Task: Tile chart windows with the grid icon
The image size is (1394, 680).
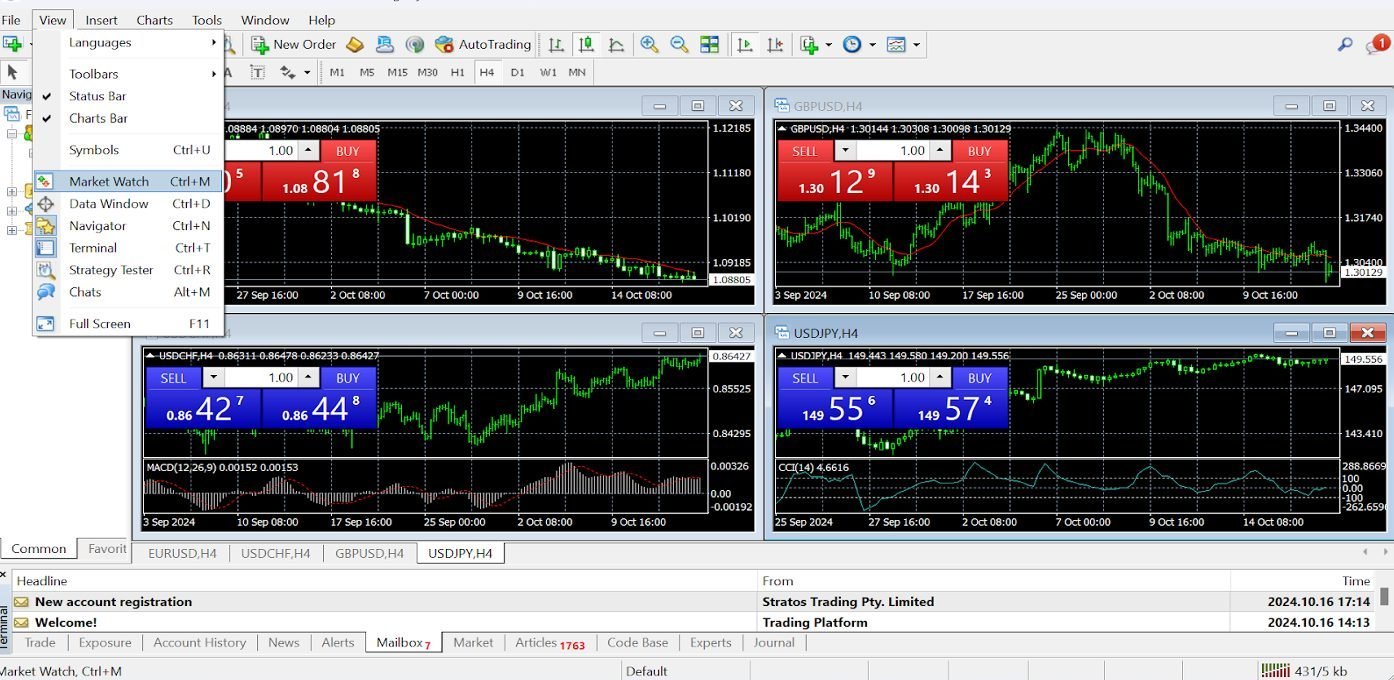Action: (709, 44)
